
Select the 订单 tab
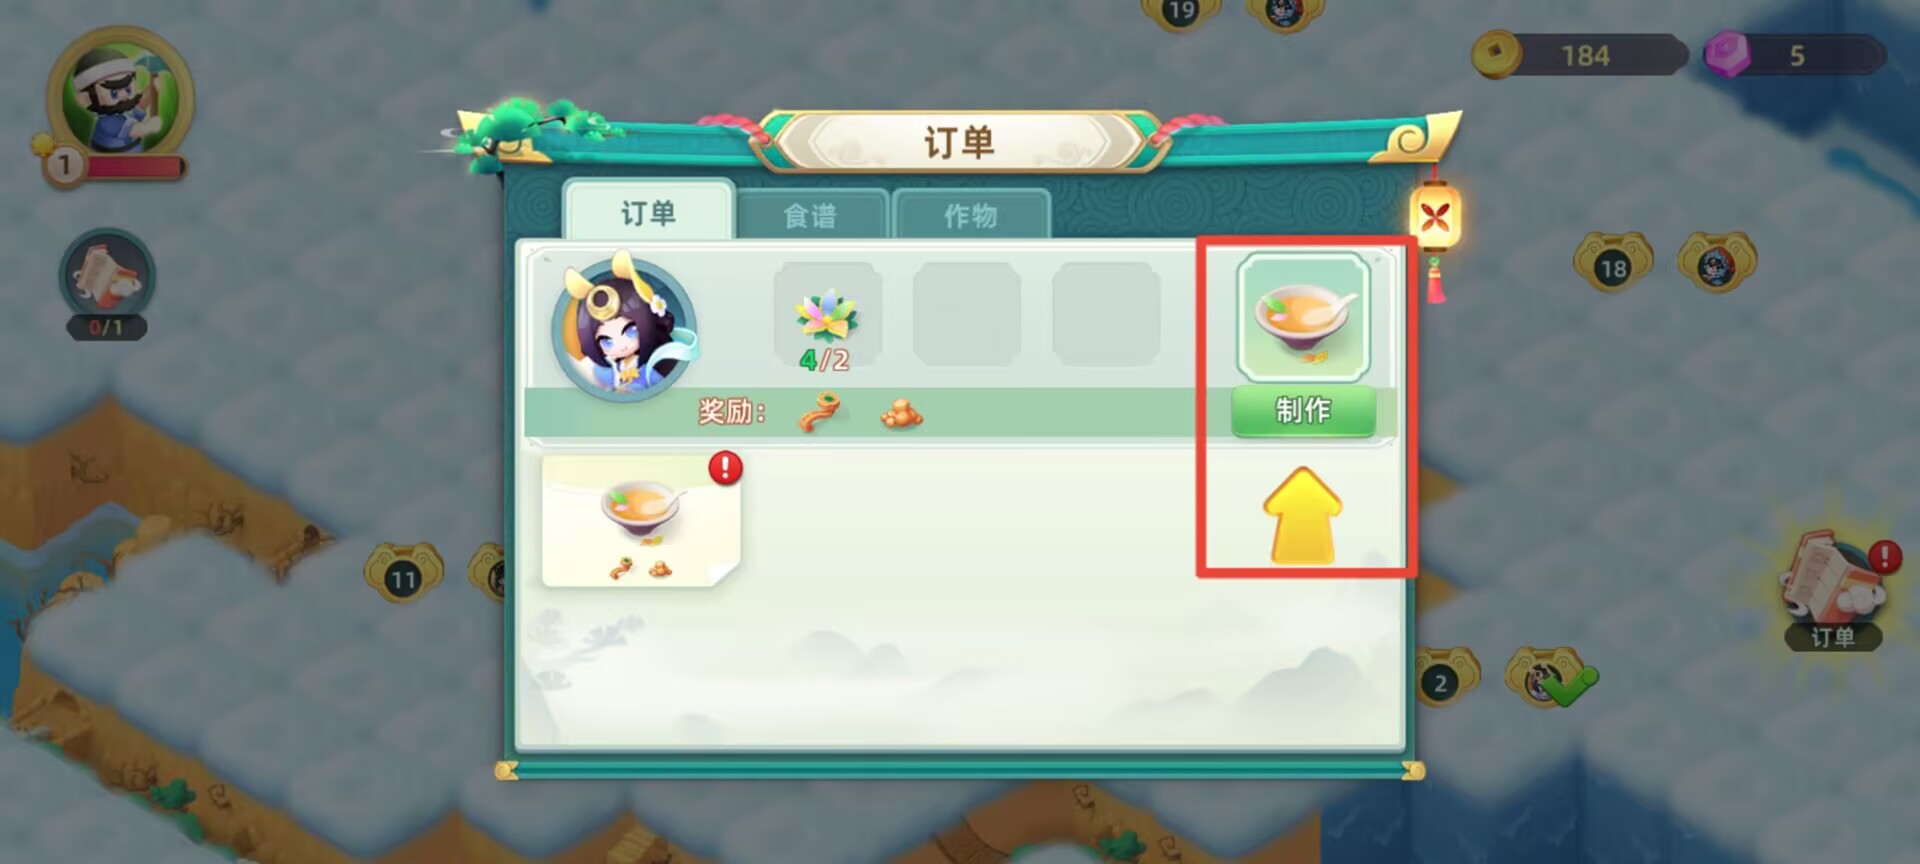coord(649,211)
